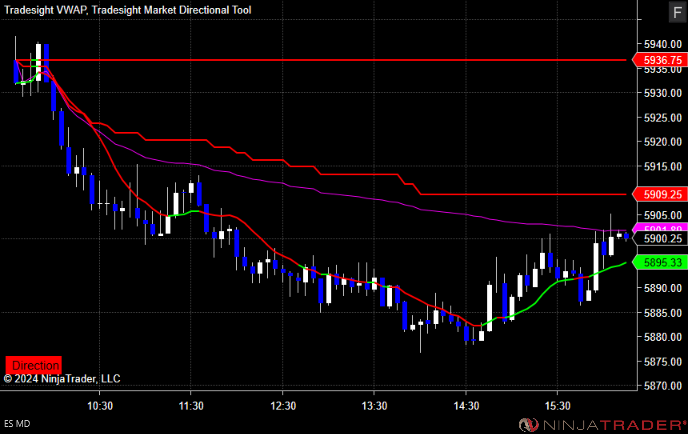Click the 2024 NinjaTrader, LLC copyright text

click(62, 379)
